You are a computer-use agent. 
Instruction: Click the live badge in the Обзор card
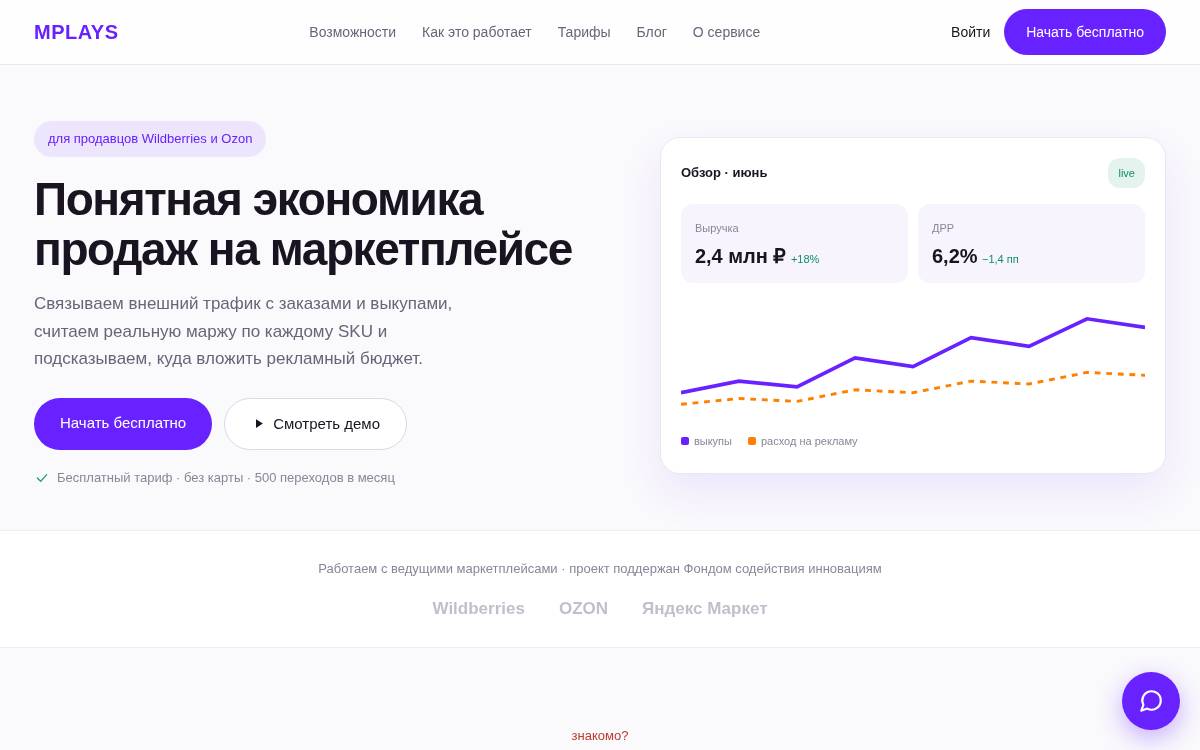[1126, 173]
